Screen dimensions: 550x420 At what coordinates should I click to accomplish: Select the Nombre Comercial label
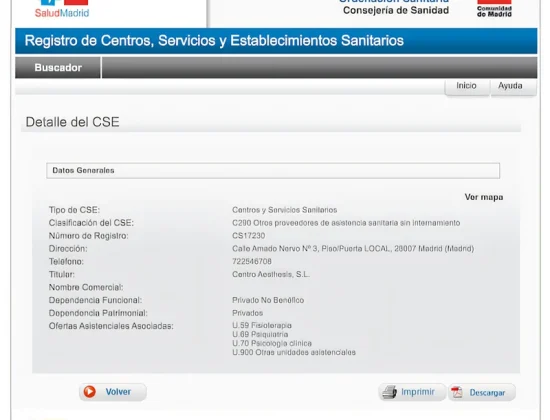coord(86,287)
